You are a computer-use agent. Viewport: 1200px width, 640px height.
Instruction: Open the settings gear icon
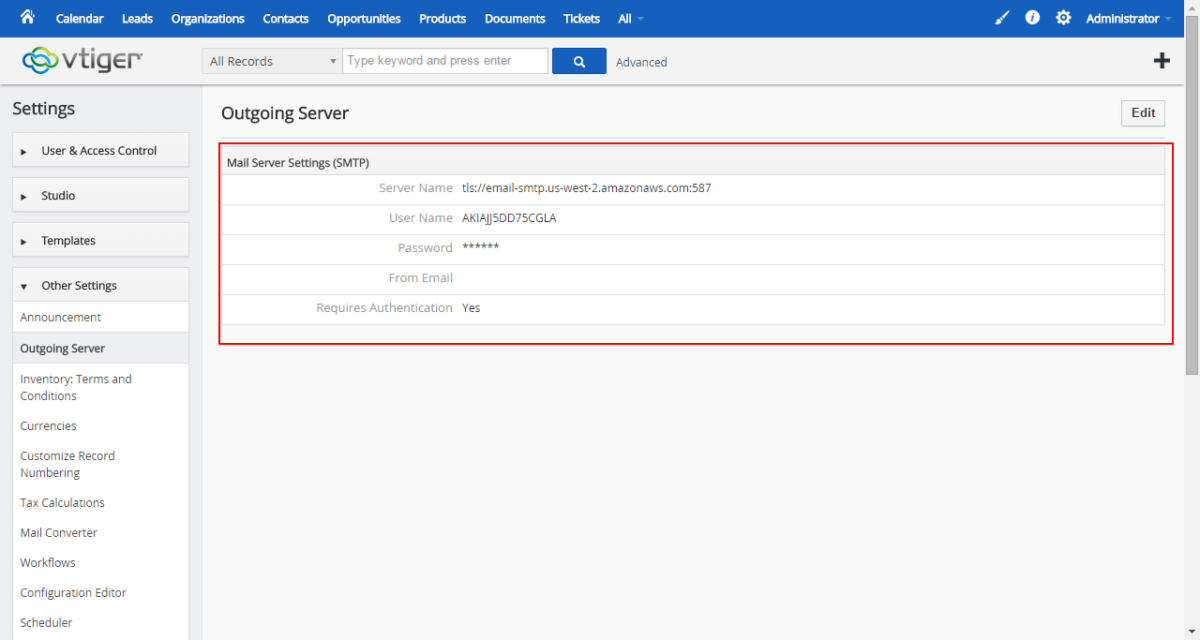click(1063, 18)
